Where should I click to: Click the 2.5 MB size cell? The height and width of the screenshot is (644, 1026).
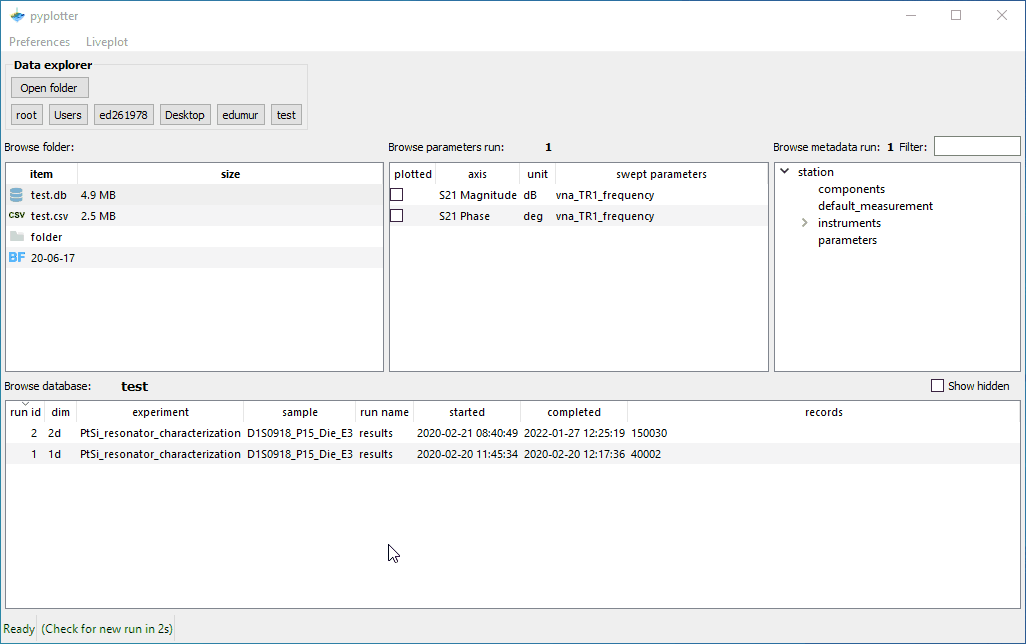tap(98, 216)
